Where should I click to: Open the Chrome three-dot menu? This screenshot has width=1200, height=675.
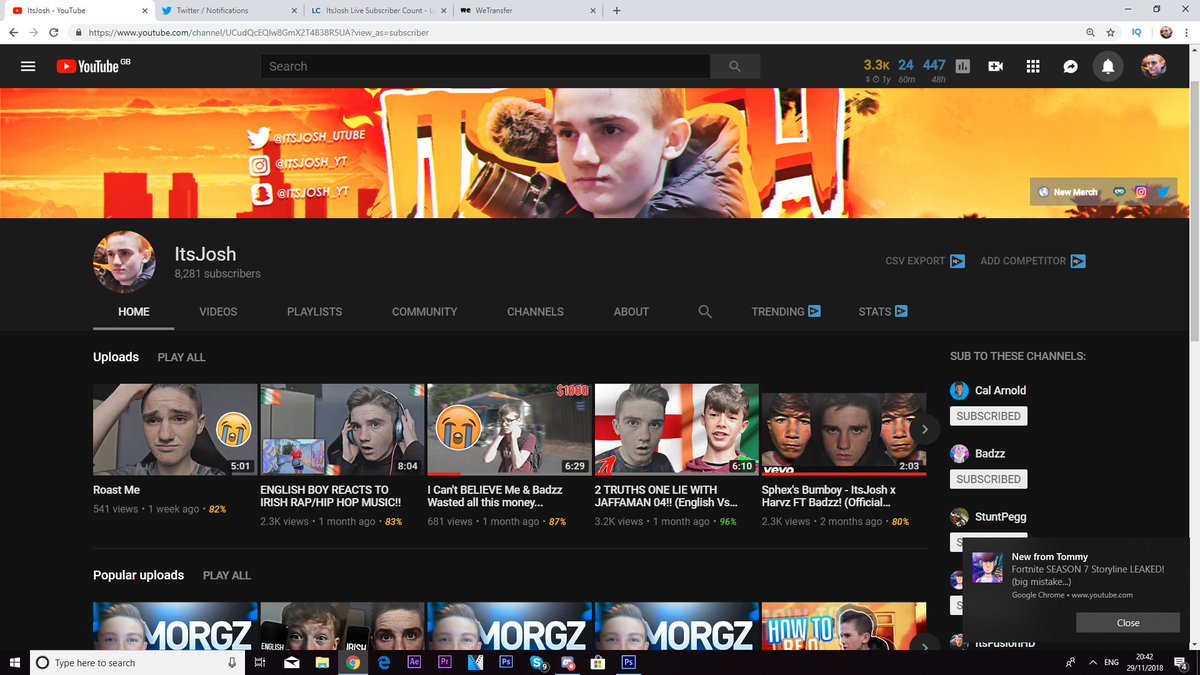pos(1187,32)
